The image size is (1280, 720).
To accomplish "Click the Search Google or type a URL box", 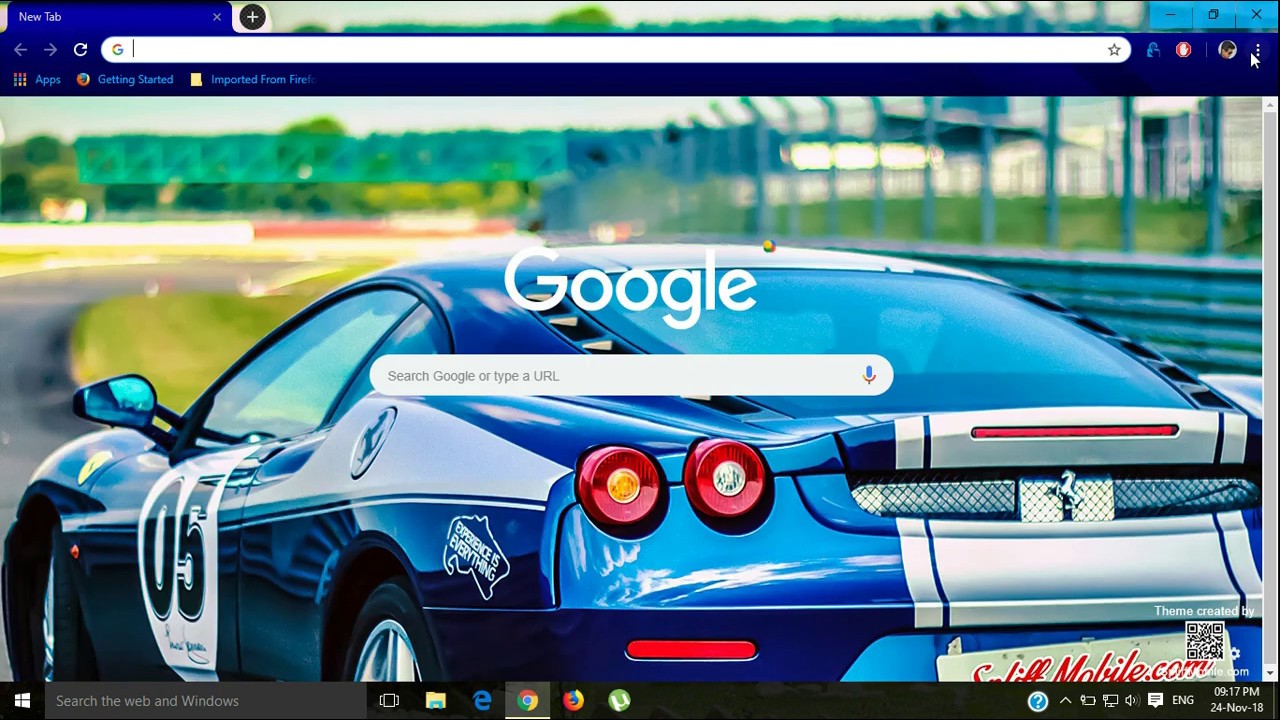I will (x=631, y=376).
